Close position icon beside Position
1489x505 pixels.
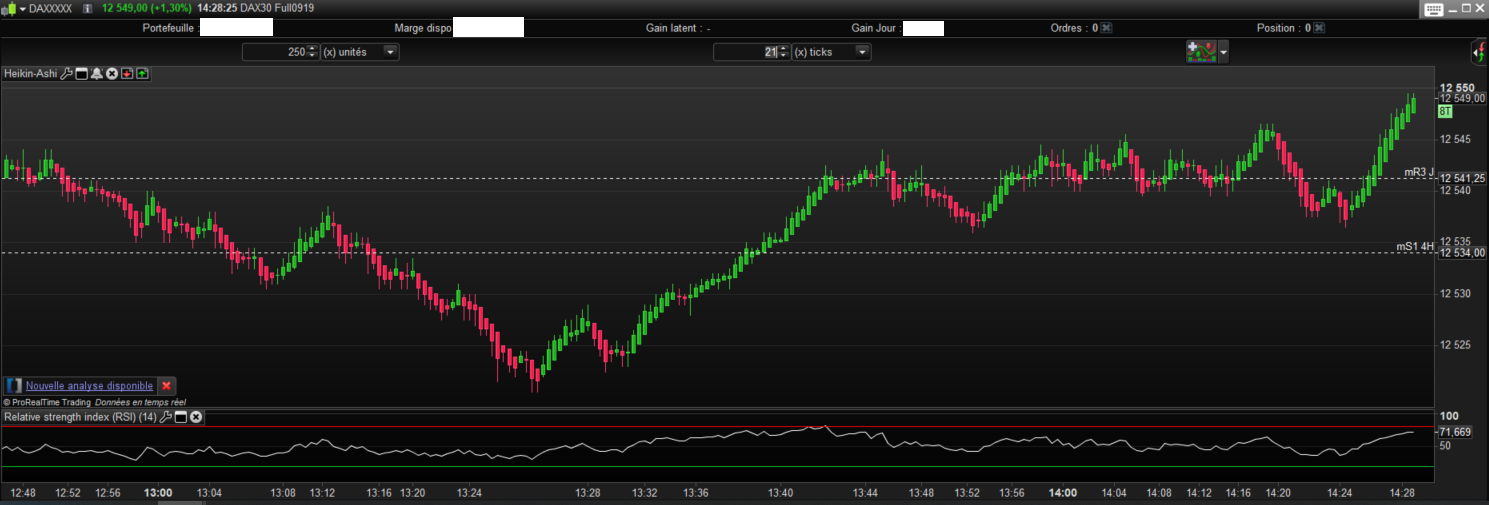(x=1319, y=28)
